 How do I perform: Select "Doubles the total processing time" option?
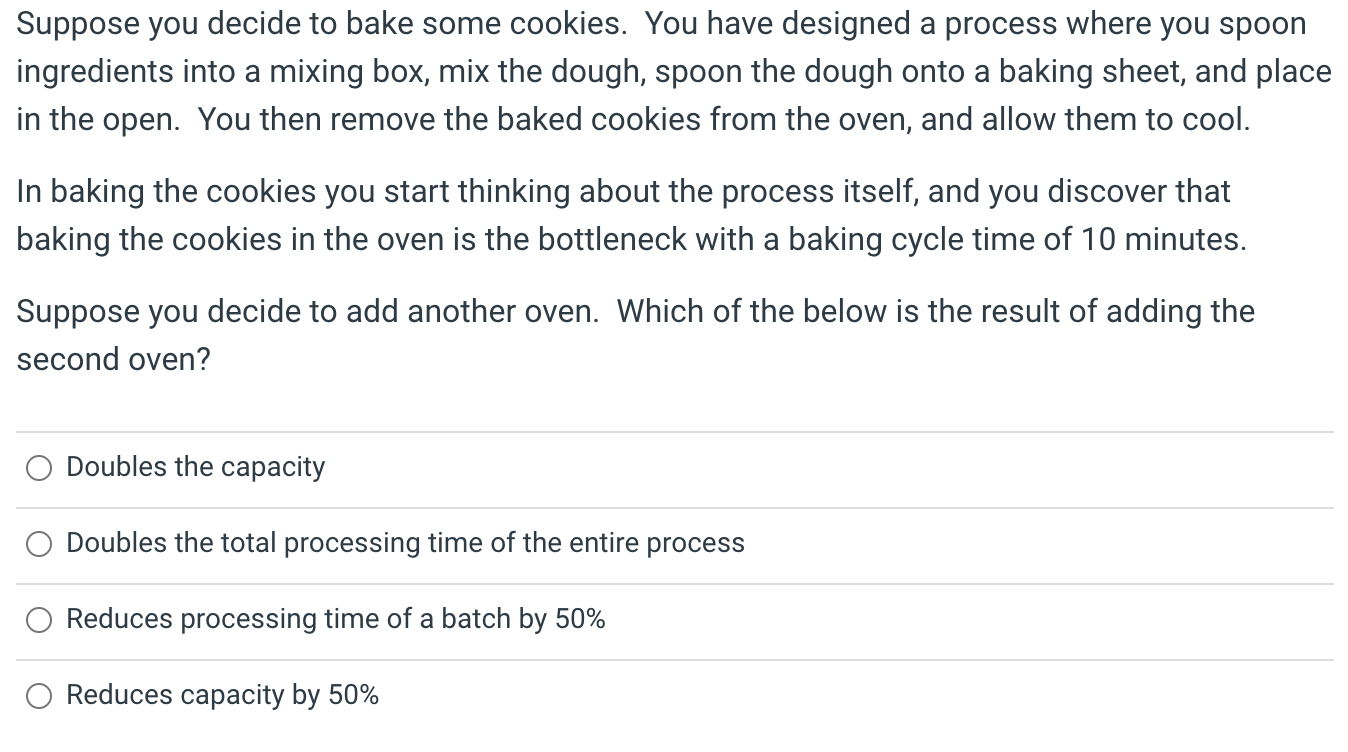pos(39,544)
